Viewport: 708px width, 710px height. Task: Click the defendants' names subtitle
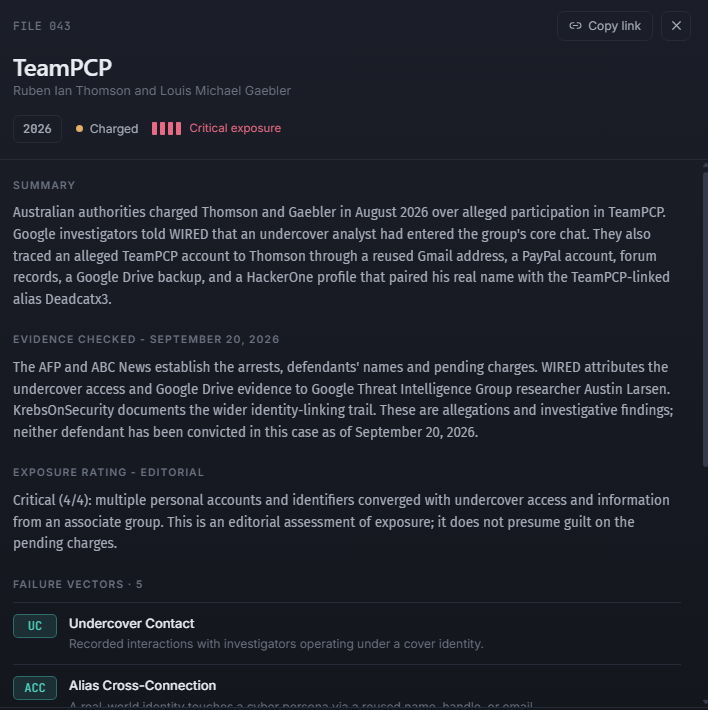pyautogui.click(x=152, y=91)
